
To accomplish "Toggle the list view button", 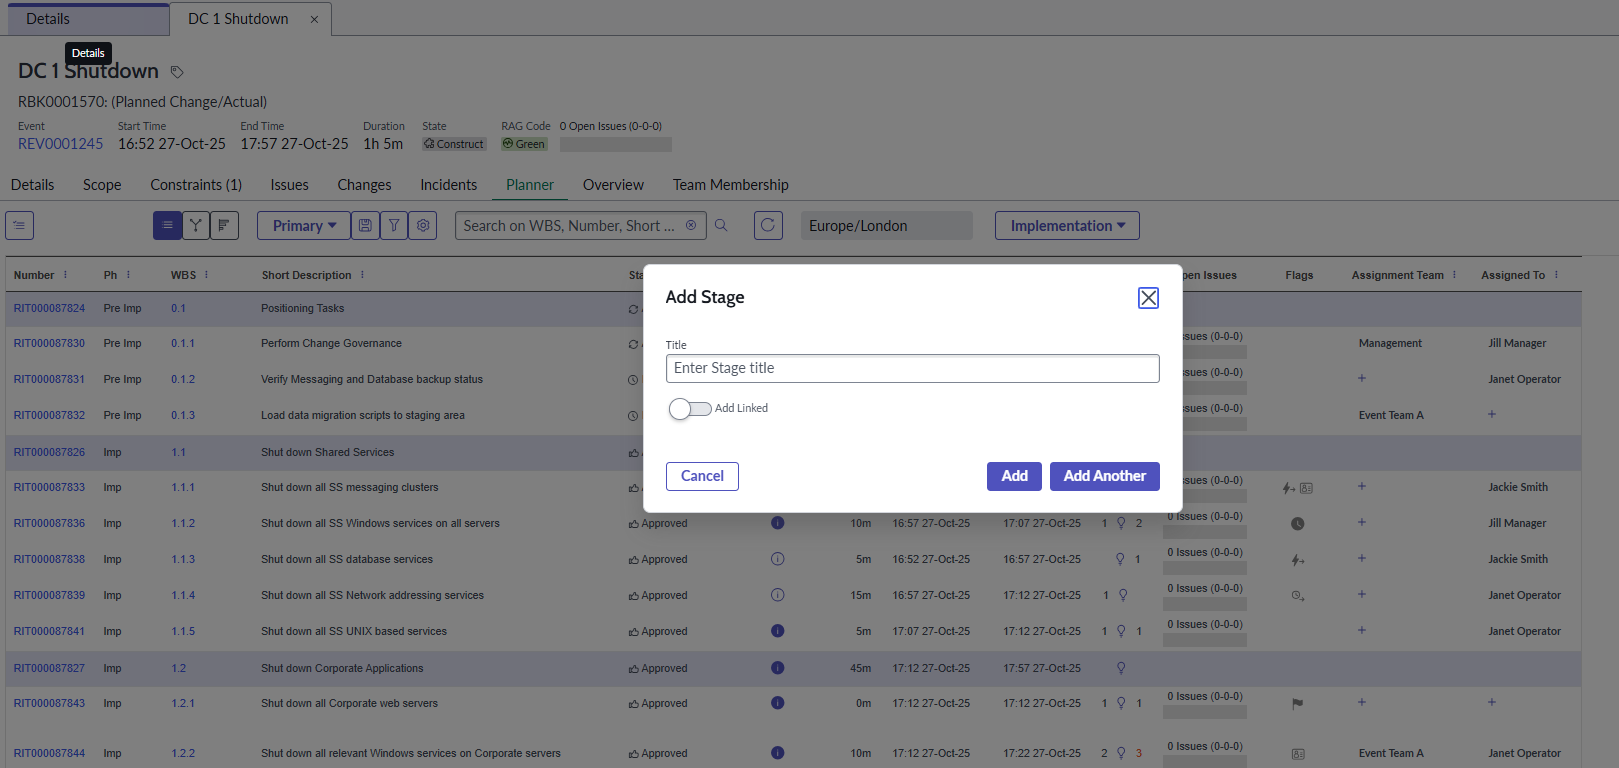I will coord(167,226).
